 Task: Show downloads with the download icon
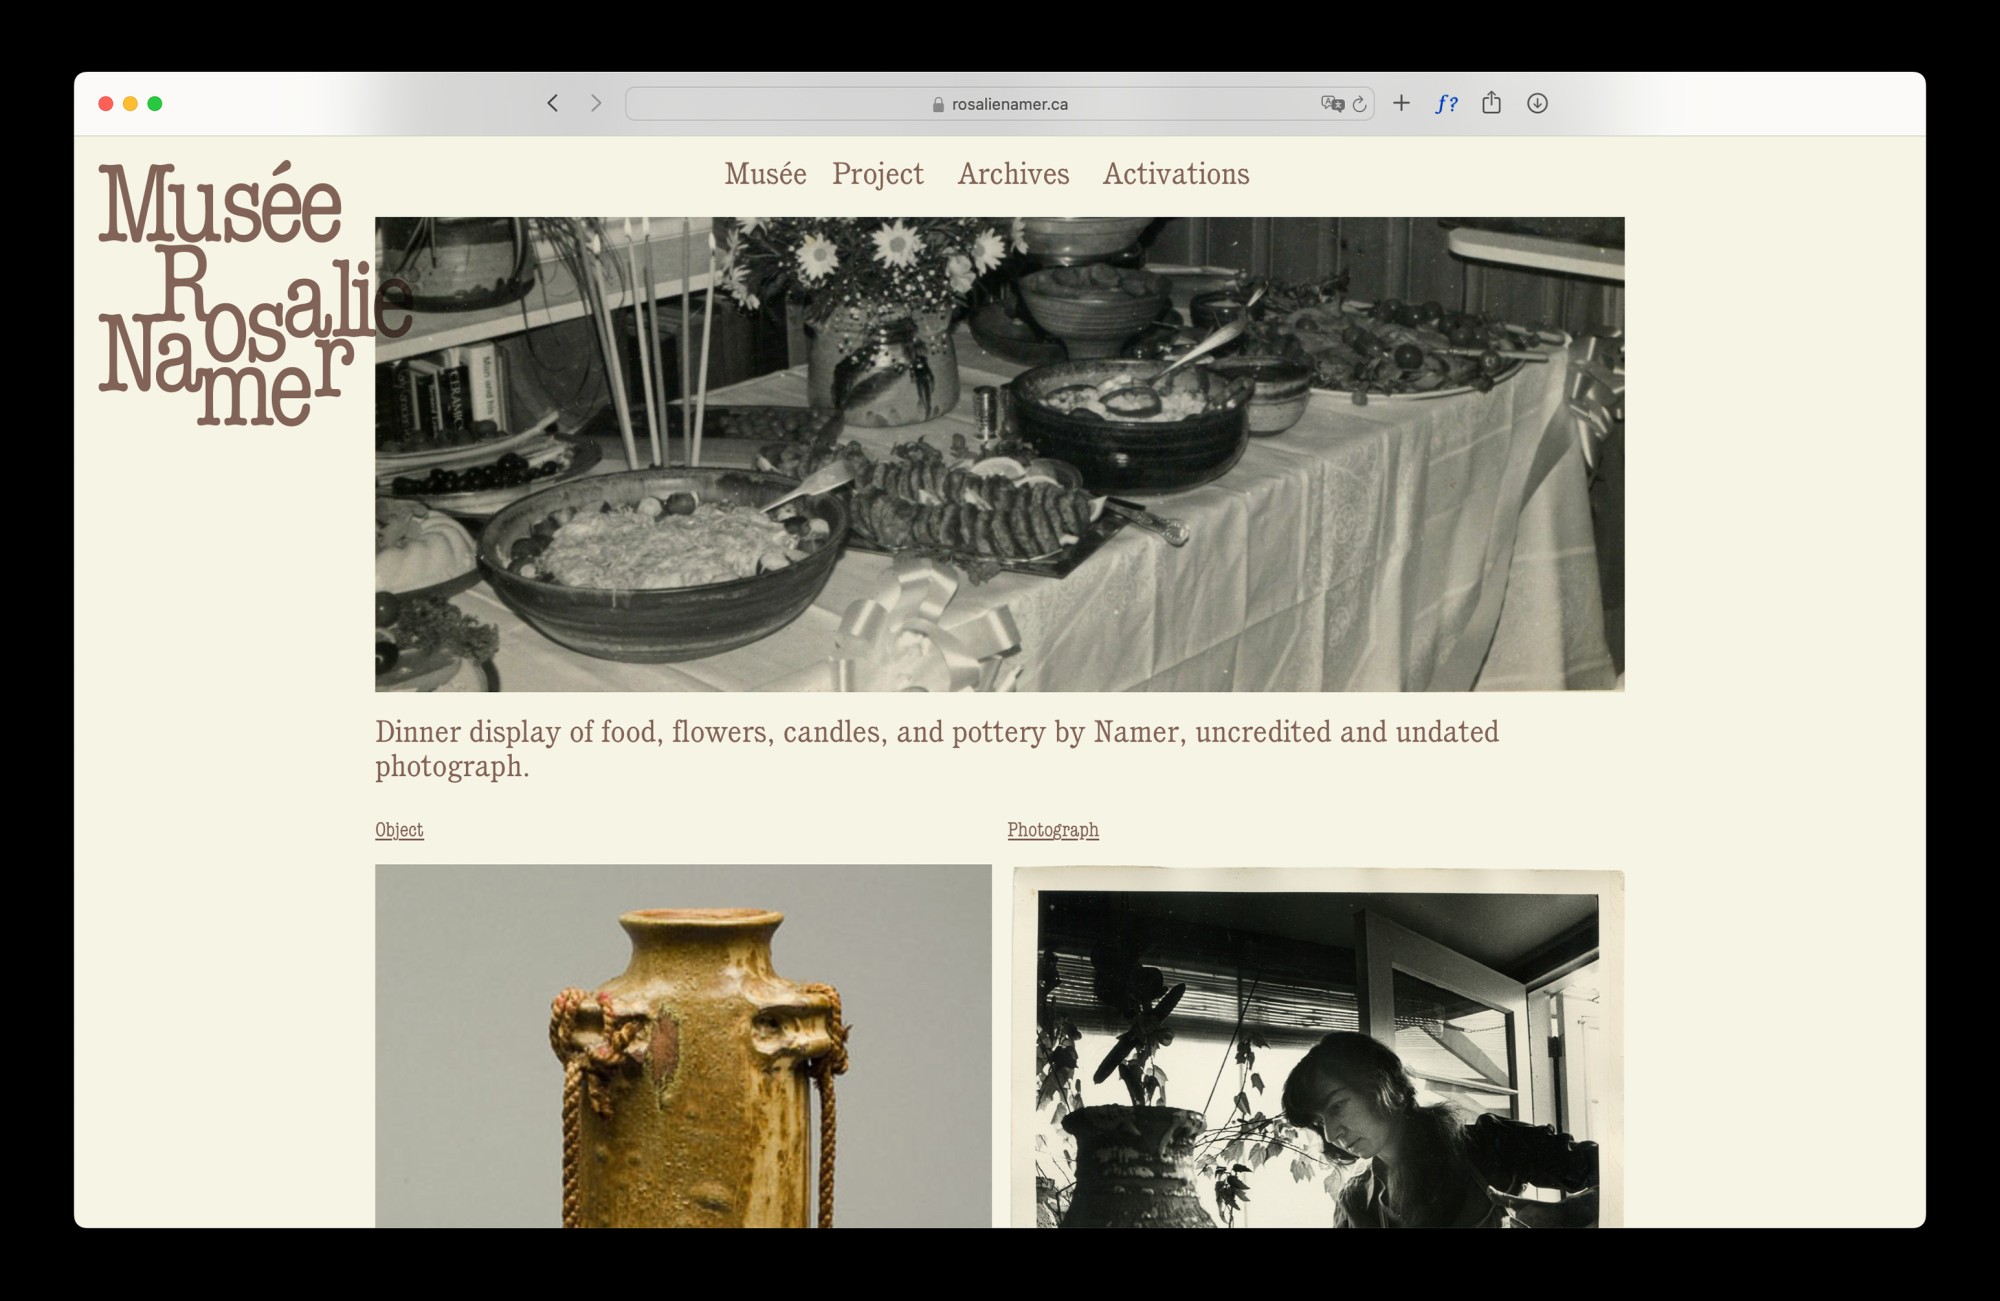click(x=1537, y=103)
